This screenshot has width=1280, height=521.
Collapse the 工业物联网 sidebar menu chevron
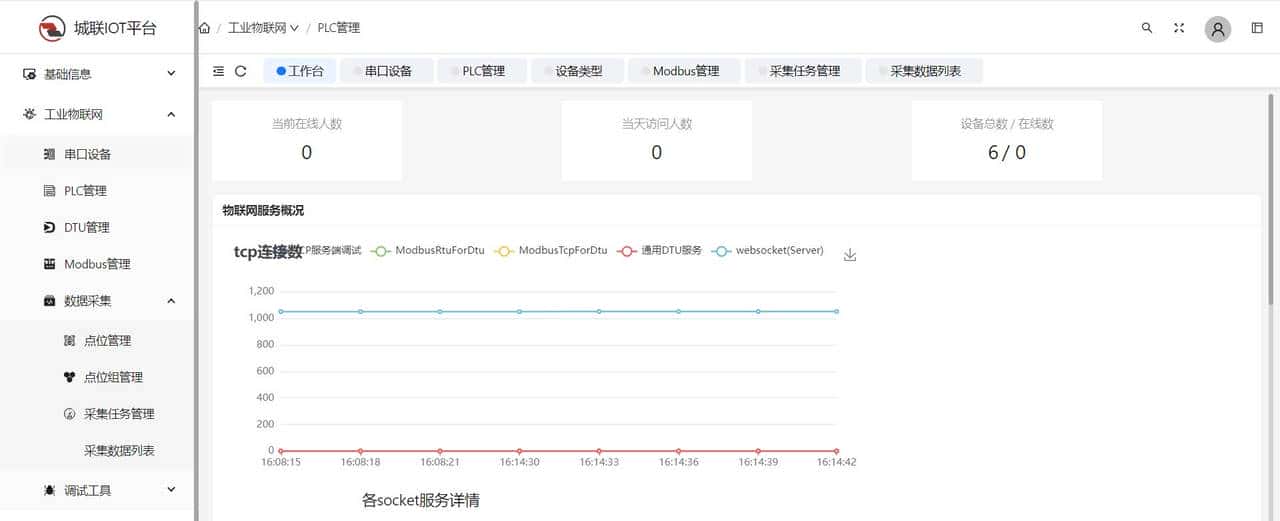(171, 114)
